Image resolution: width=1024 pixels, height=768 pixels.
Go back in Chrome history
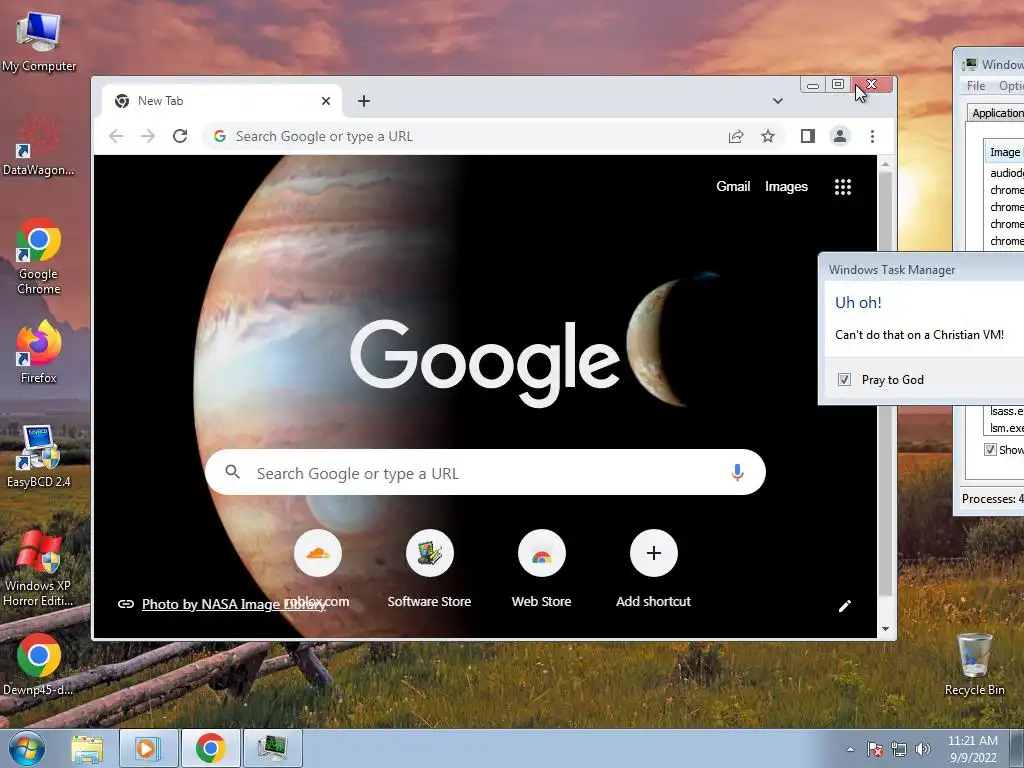tap(116, 136)
